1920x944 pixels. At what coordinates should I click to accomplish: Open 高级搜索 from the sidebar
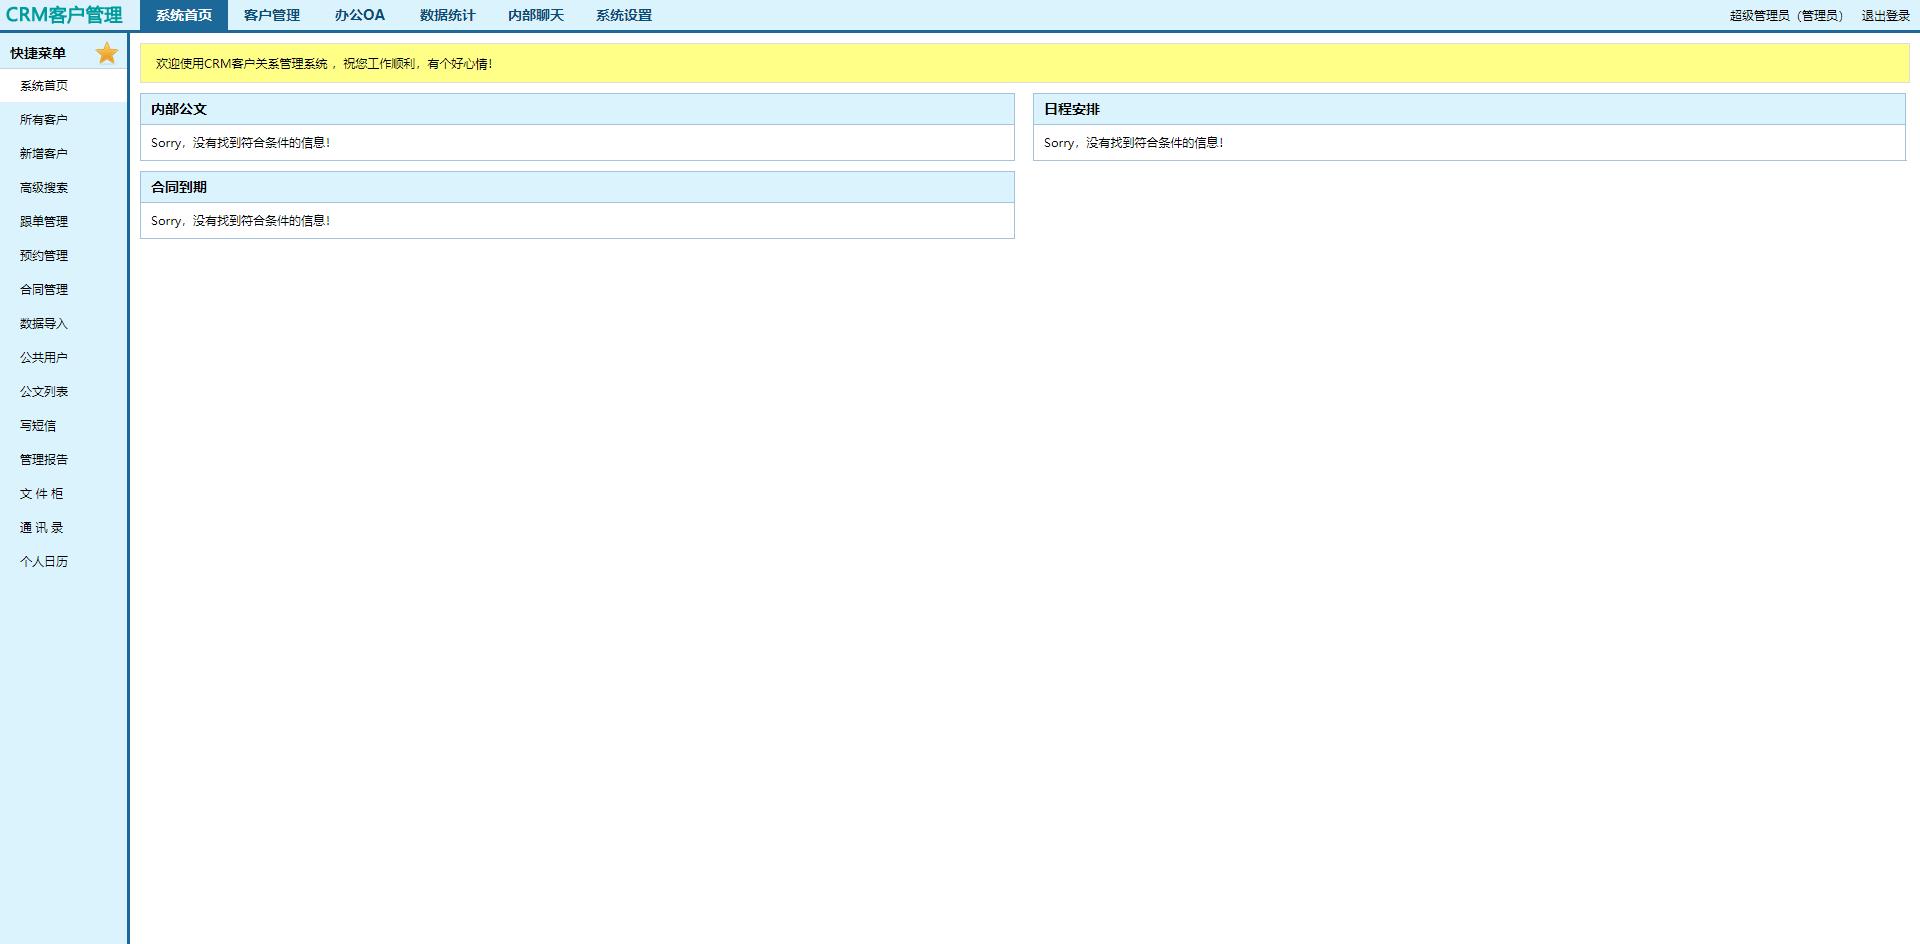pos(44,188)
